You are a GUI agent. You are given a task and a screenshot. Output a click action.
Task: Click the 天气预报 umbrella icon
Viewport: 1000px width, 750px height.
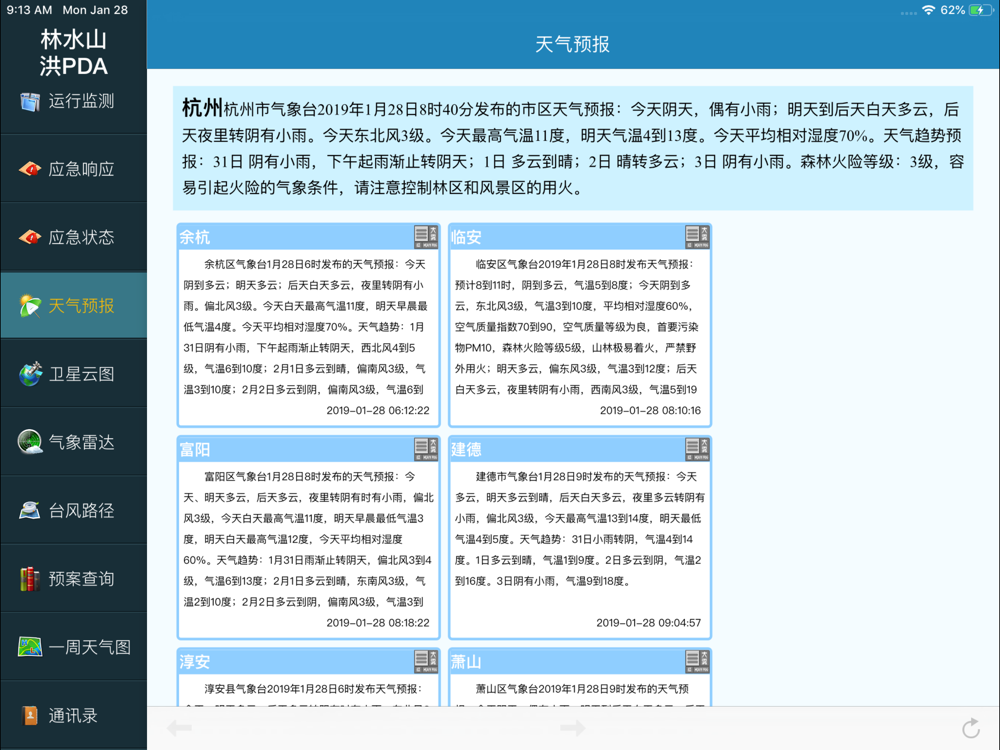click(29, 305)
